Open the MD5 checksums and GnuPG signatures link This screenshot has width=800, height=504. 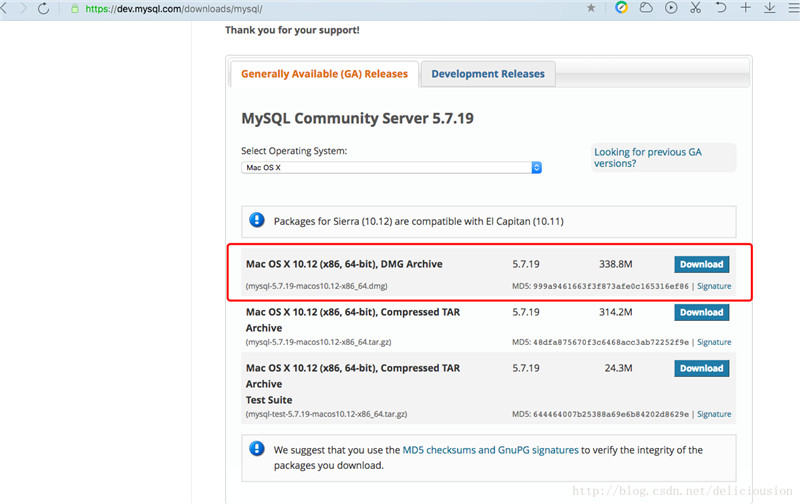click(x=490, y=450)
